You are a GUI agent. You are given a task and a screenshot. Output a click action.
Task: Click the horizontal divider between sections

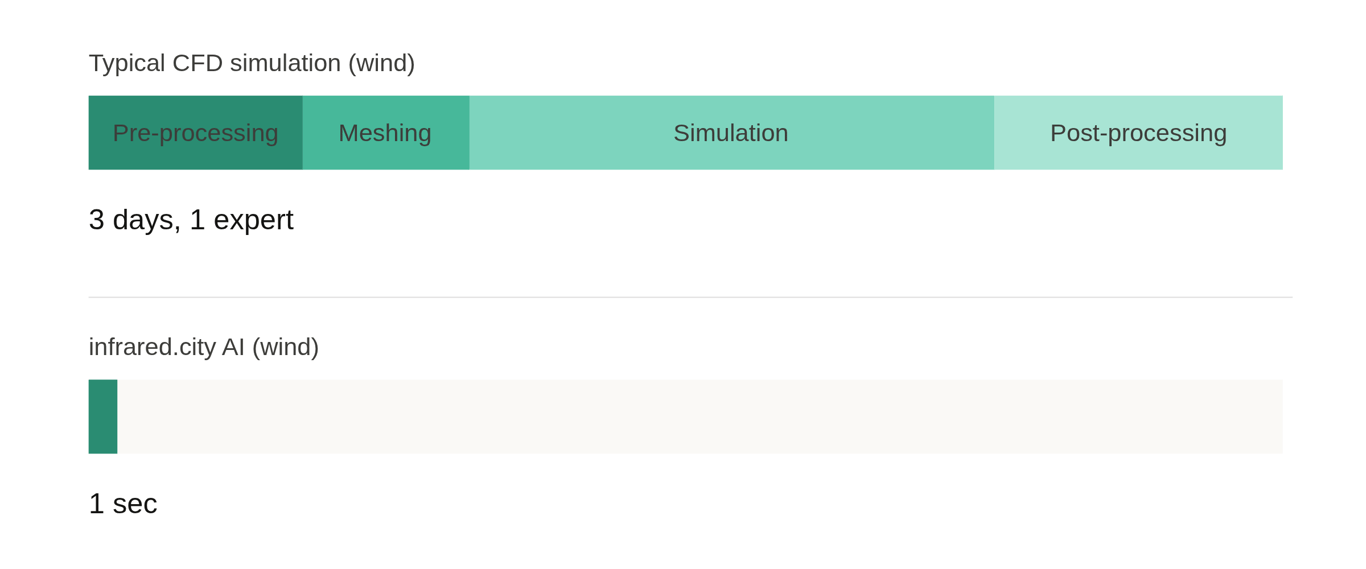(x=690, y=297)
